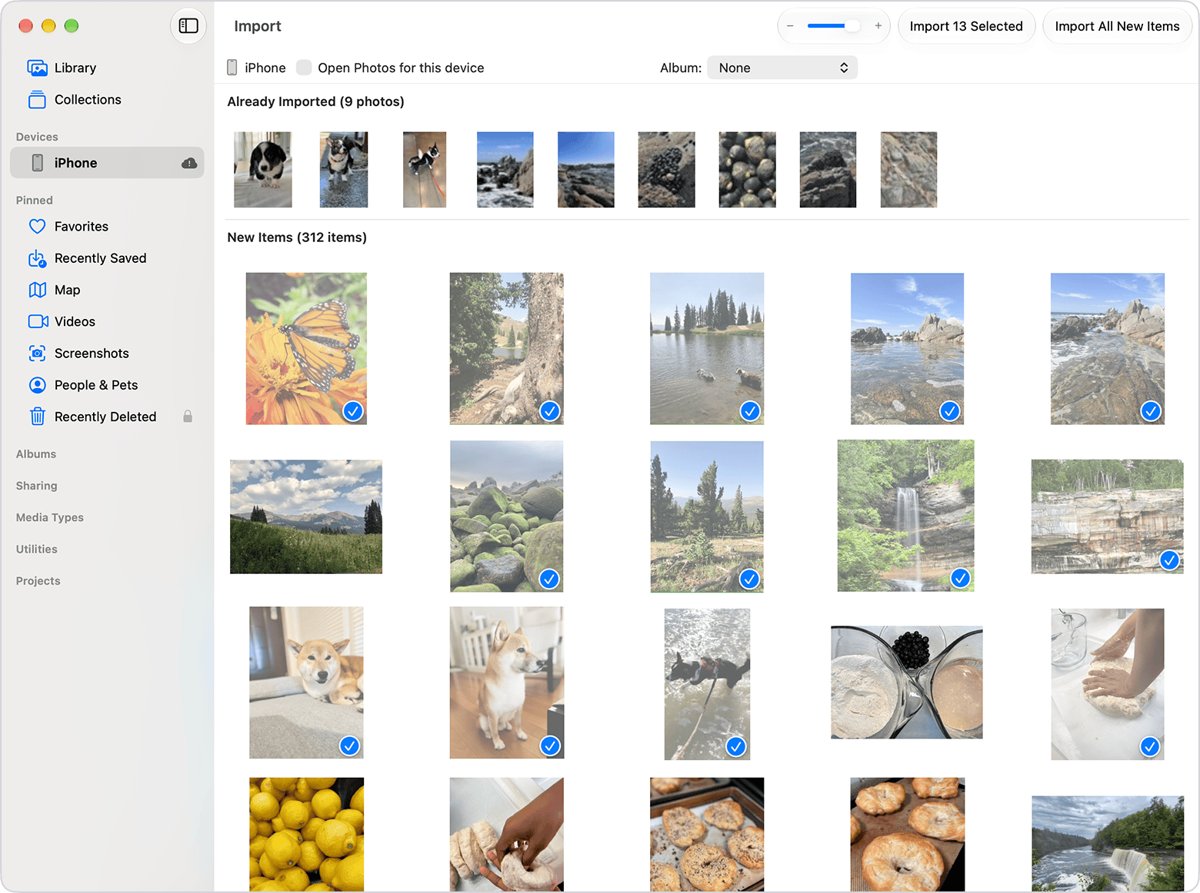Click the cloud icon next to iPhone

[x=188, y=163]
